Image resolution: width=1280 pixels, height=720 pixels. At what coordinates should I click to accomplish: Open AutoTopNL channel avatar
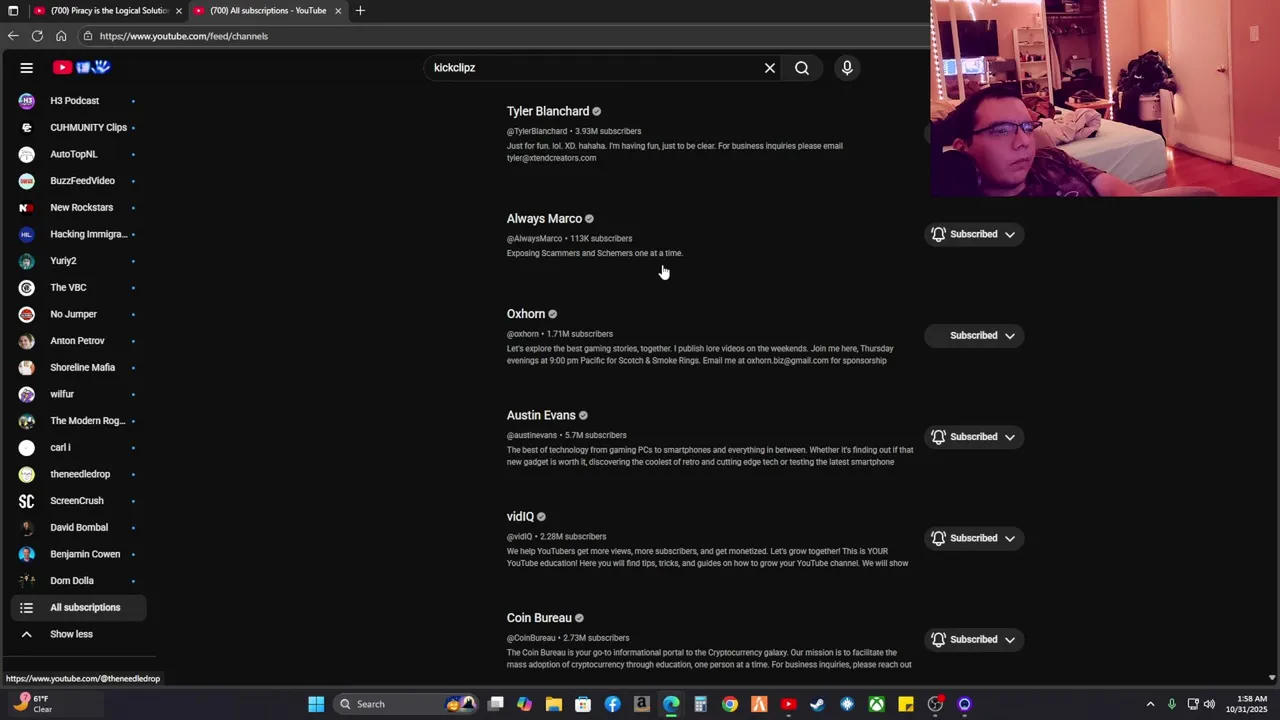[x=27, y=154]
